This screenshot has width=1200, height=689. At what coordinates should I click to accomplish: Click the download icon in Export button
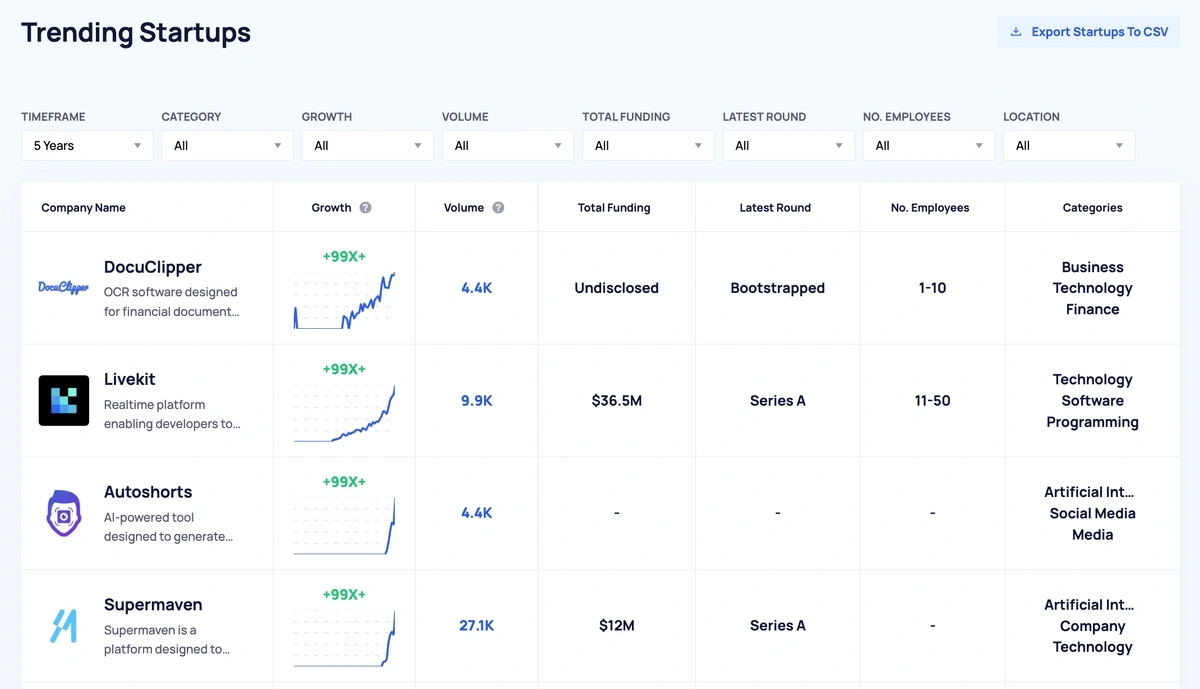pyautogui.click(x=1016, y=32)
